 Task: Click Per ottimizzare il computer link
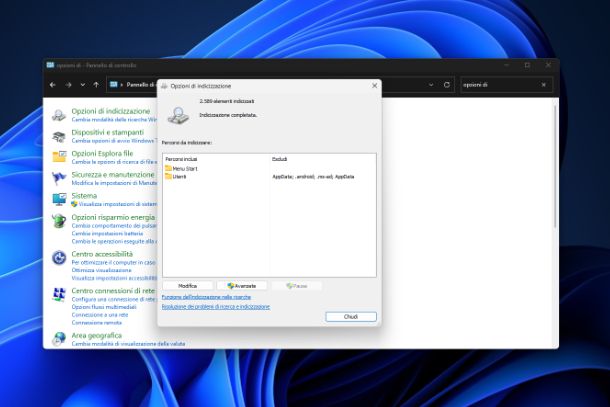tap(114, 263)
